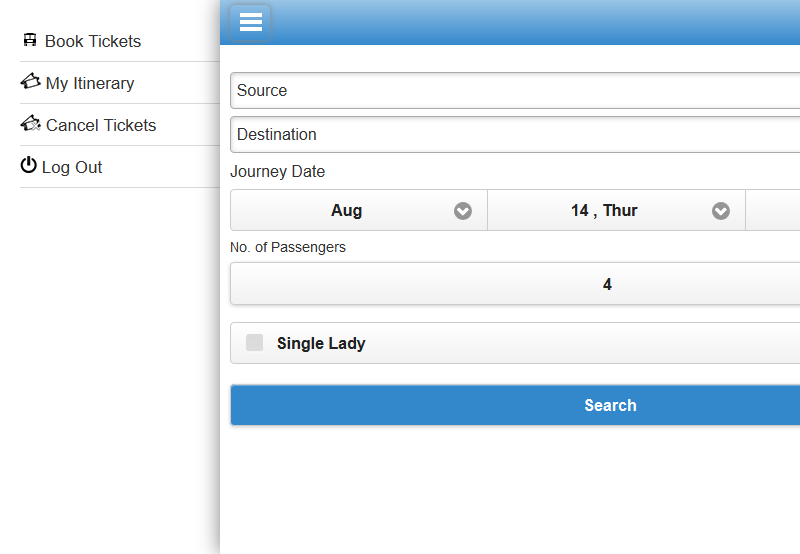The image size is (800, 554).
Task: Click the hamburger menu icon in header
Action: (250, 22)
